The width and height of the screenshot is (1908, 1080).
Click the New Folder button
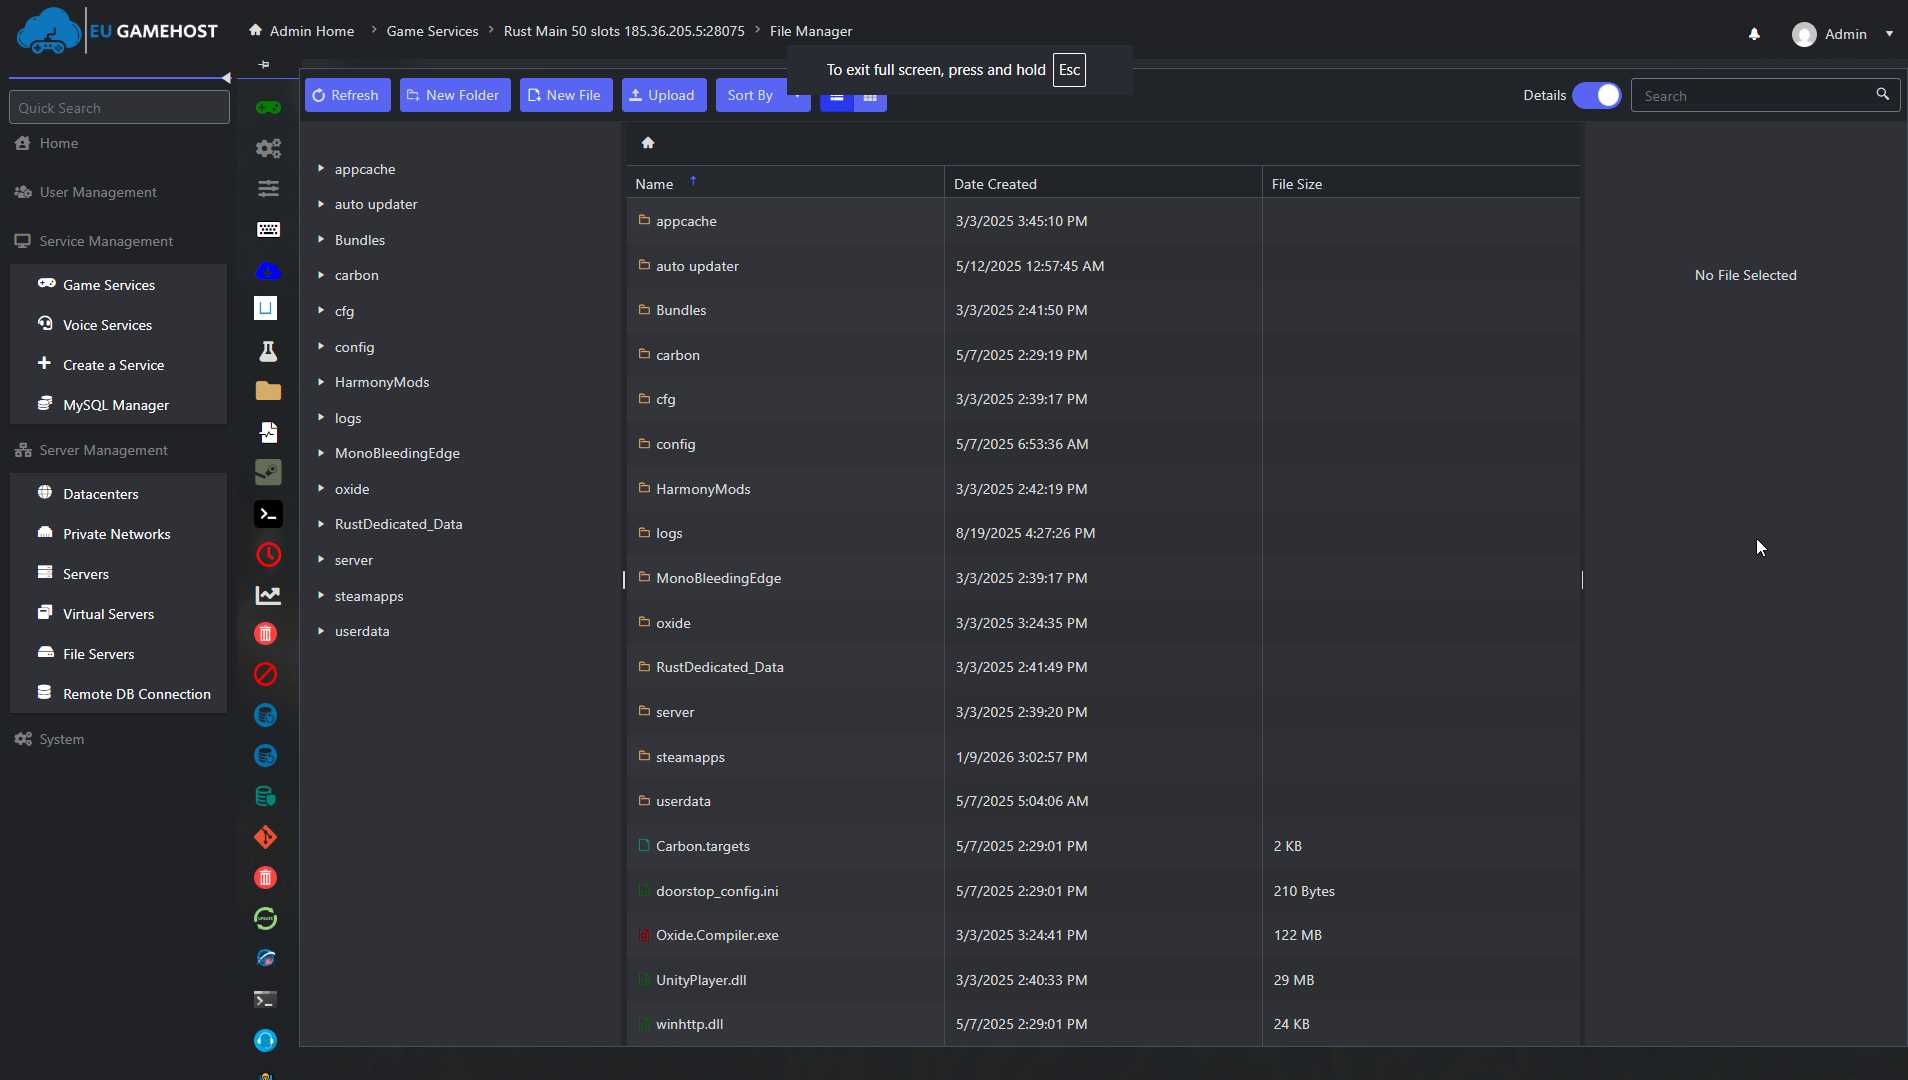point(455,94)
